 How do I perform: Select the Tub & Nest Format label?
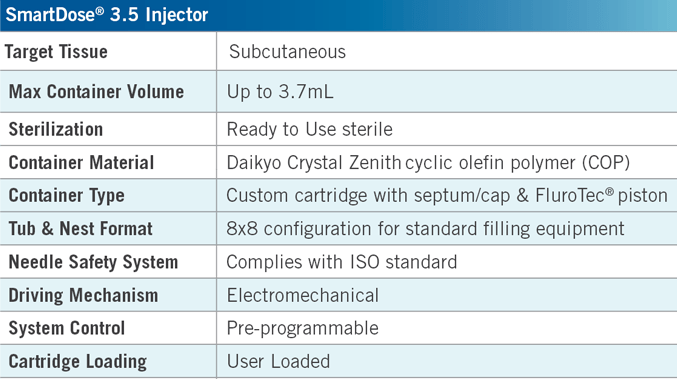click(x=81, y=229)
